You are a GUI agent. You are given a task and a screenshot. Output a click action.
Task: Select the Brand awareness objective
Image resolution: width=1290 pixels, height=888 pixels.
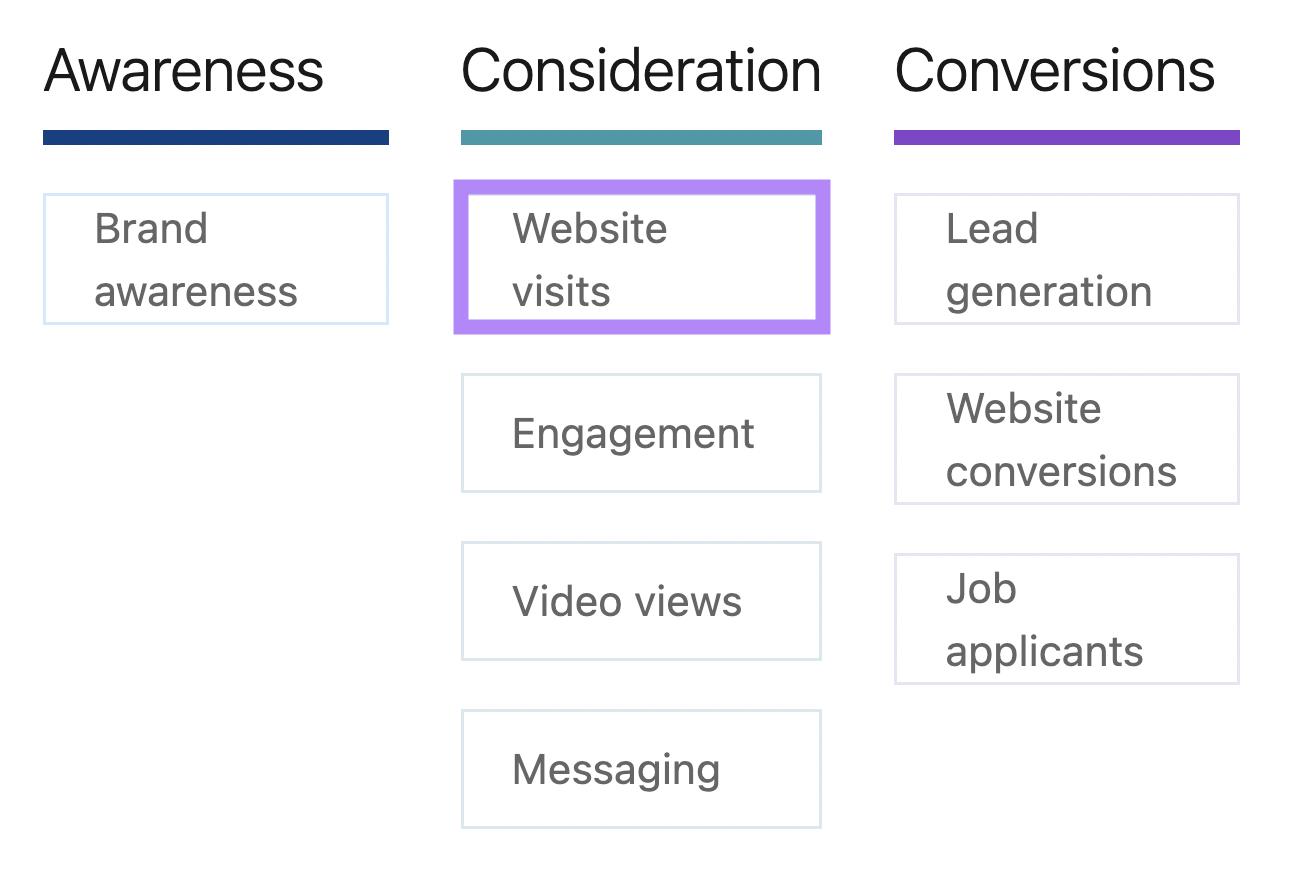click(215, 259)
